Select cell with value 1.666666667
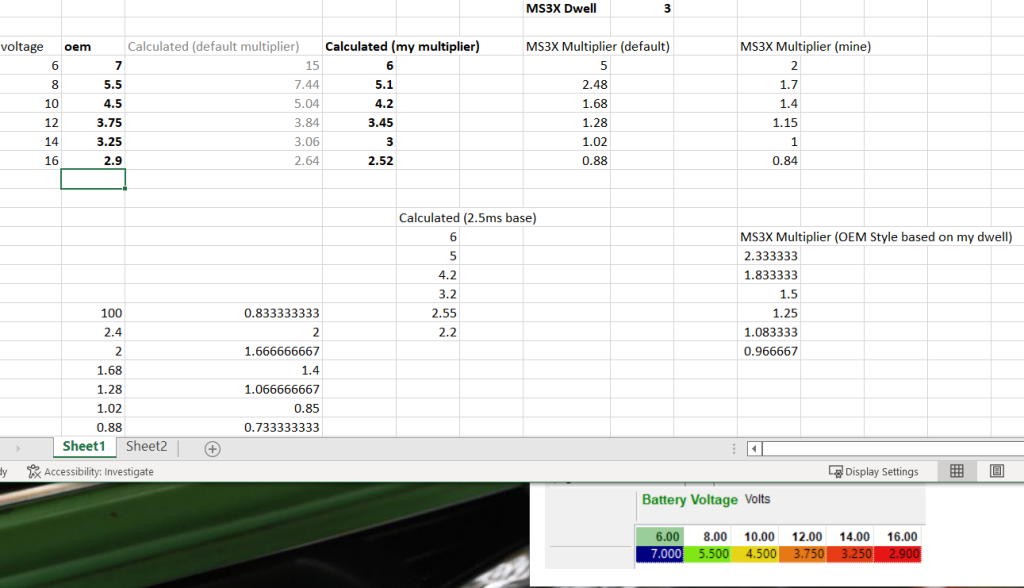 pyautogui.click(x=223, y=351)
